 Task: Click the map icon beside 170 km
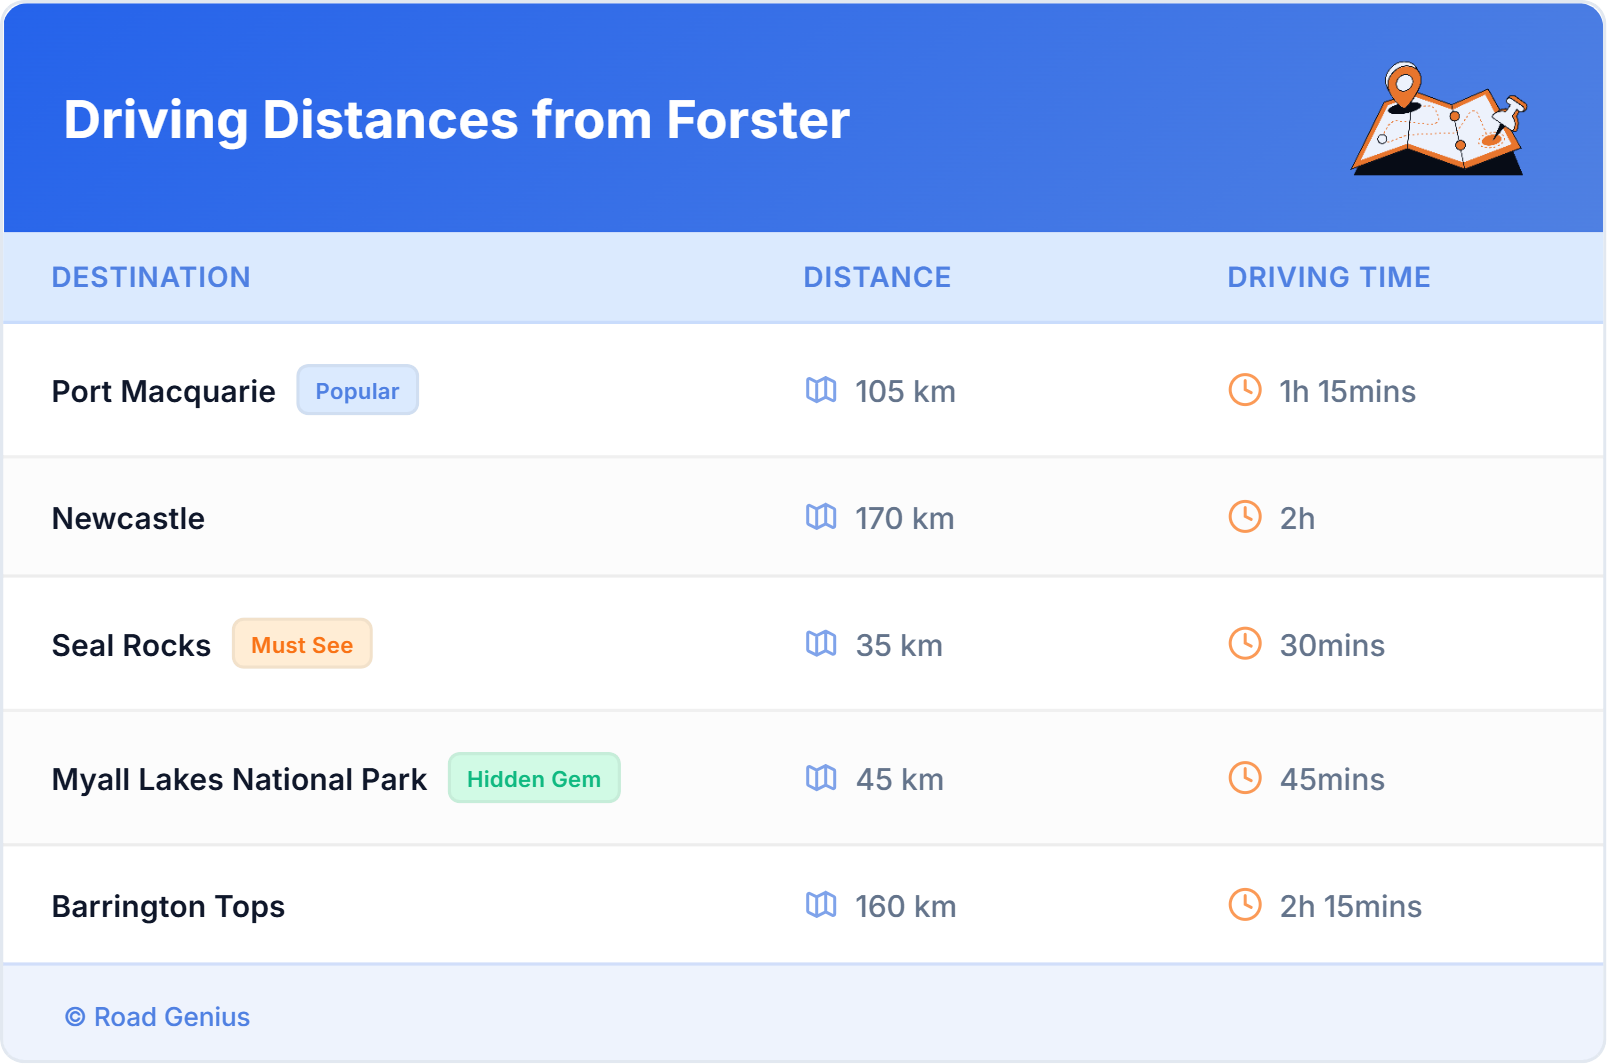pyautogui.click(x=821, y=517)
